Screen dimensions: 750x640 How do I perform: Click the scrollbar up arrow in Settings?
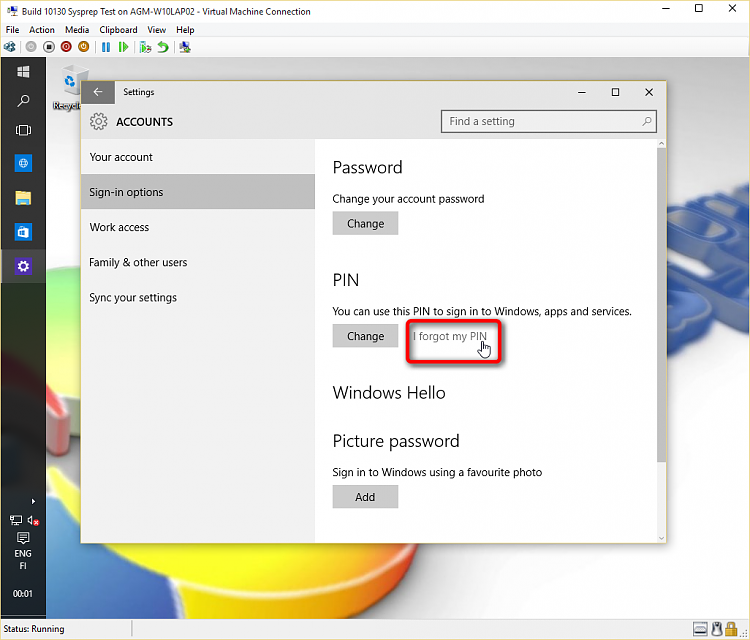coord(662,143)
